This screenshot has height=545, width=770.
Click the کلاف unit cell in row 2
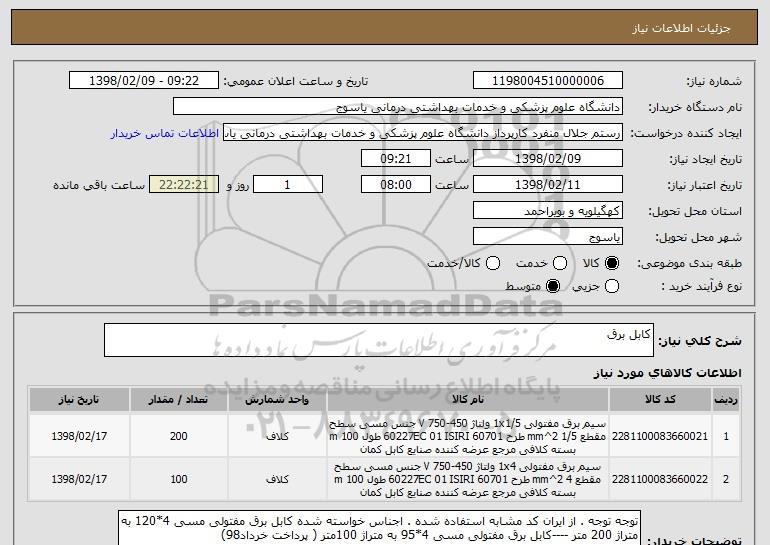(x=277, y=479)
